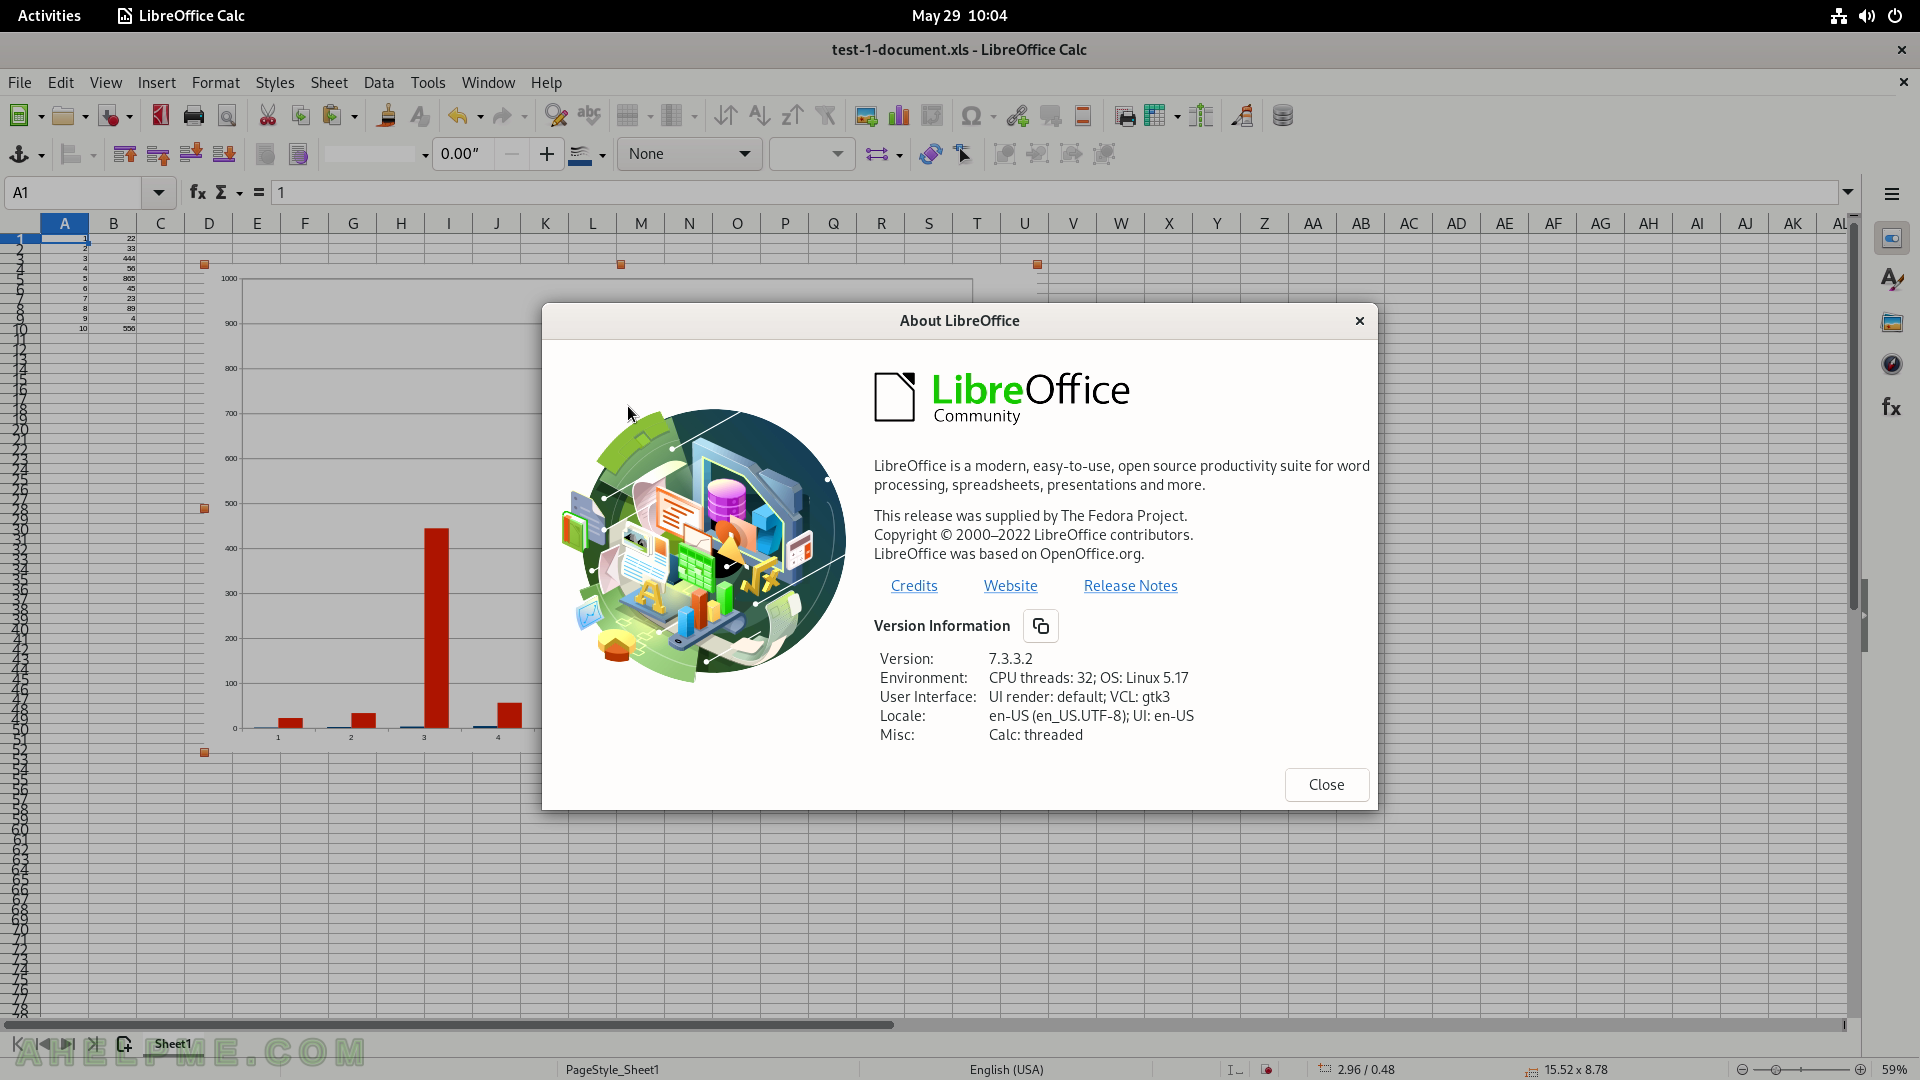Click the Insert Chart icon
1920x1080 pixels.
[x=899, y=116]
